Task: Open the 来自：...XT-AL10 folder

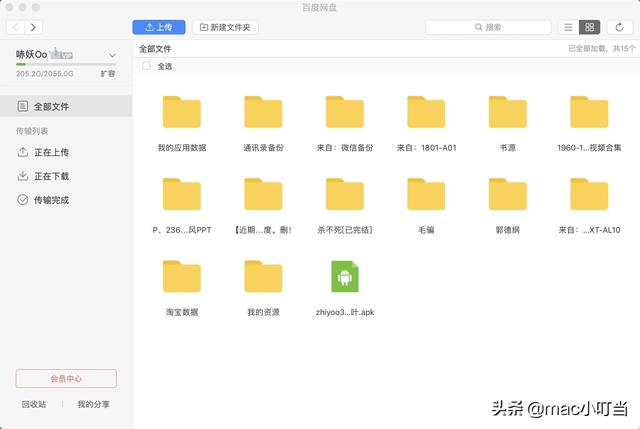Action: click(589, 194)
